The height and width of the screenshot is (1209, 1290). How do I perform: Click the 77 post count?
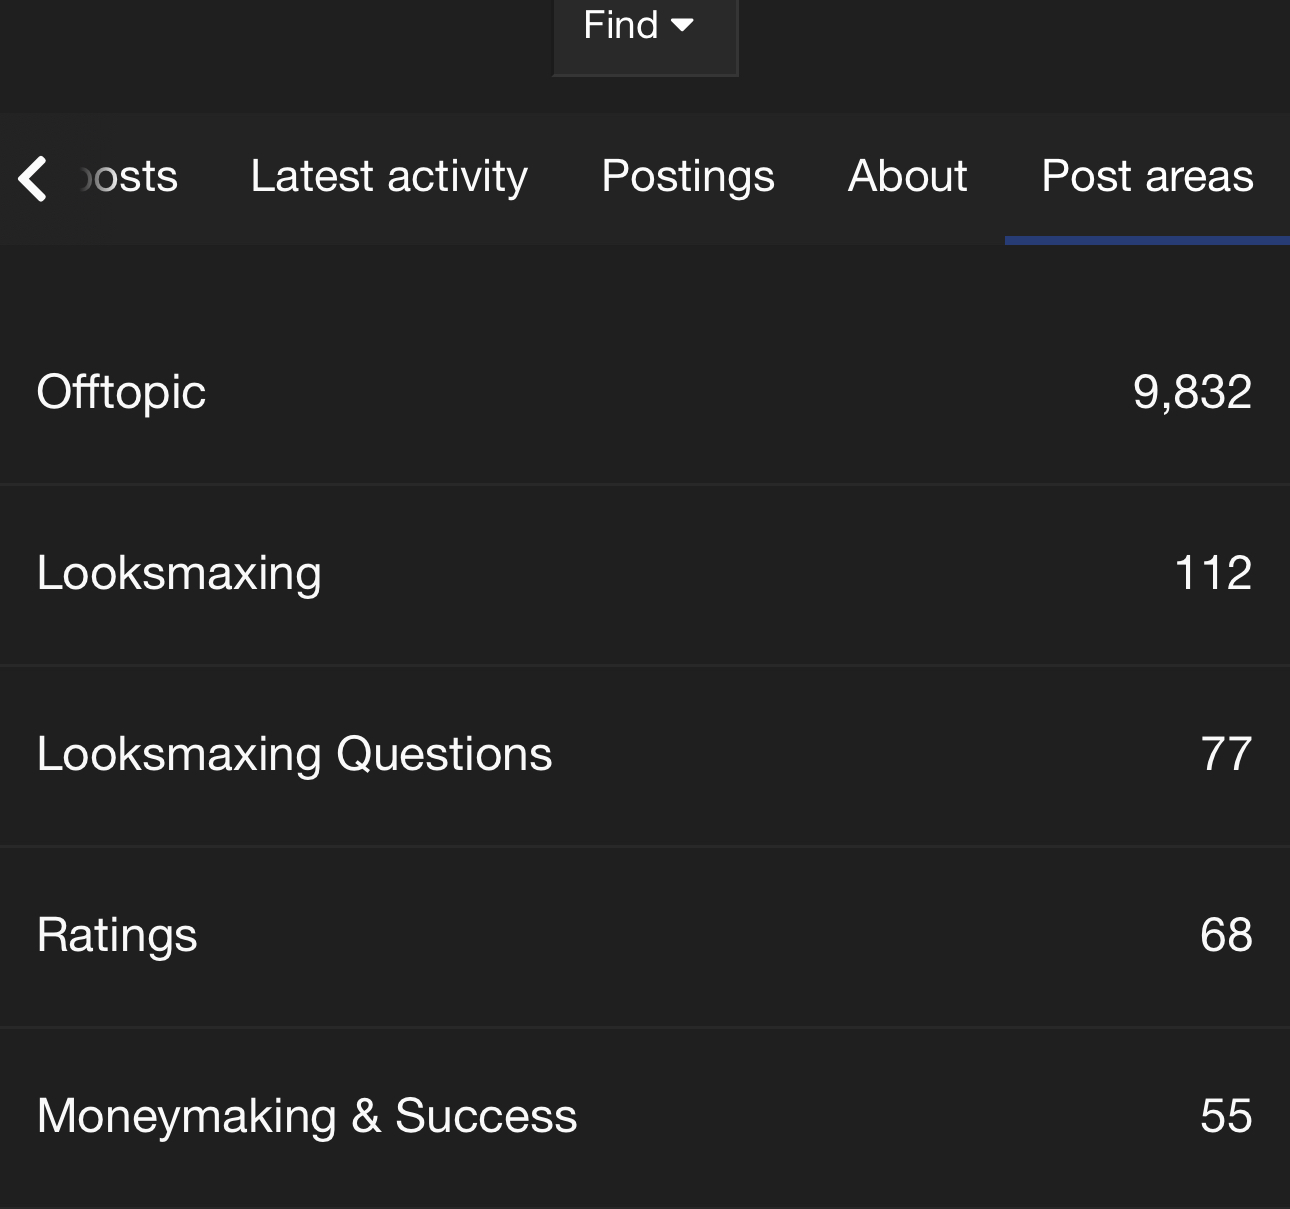1226,754
